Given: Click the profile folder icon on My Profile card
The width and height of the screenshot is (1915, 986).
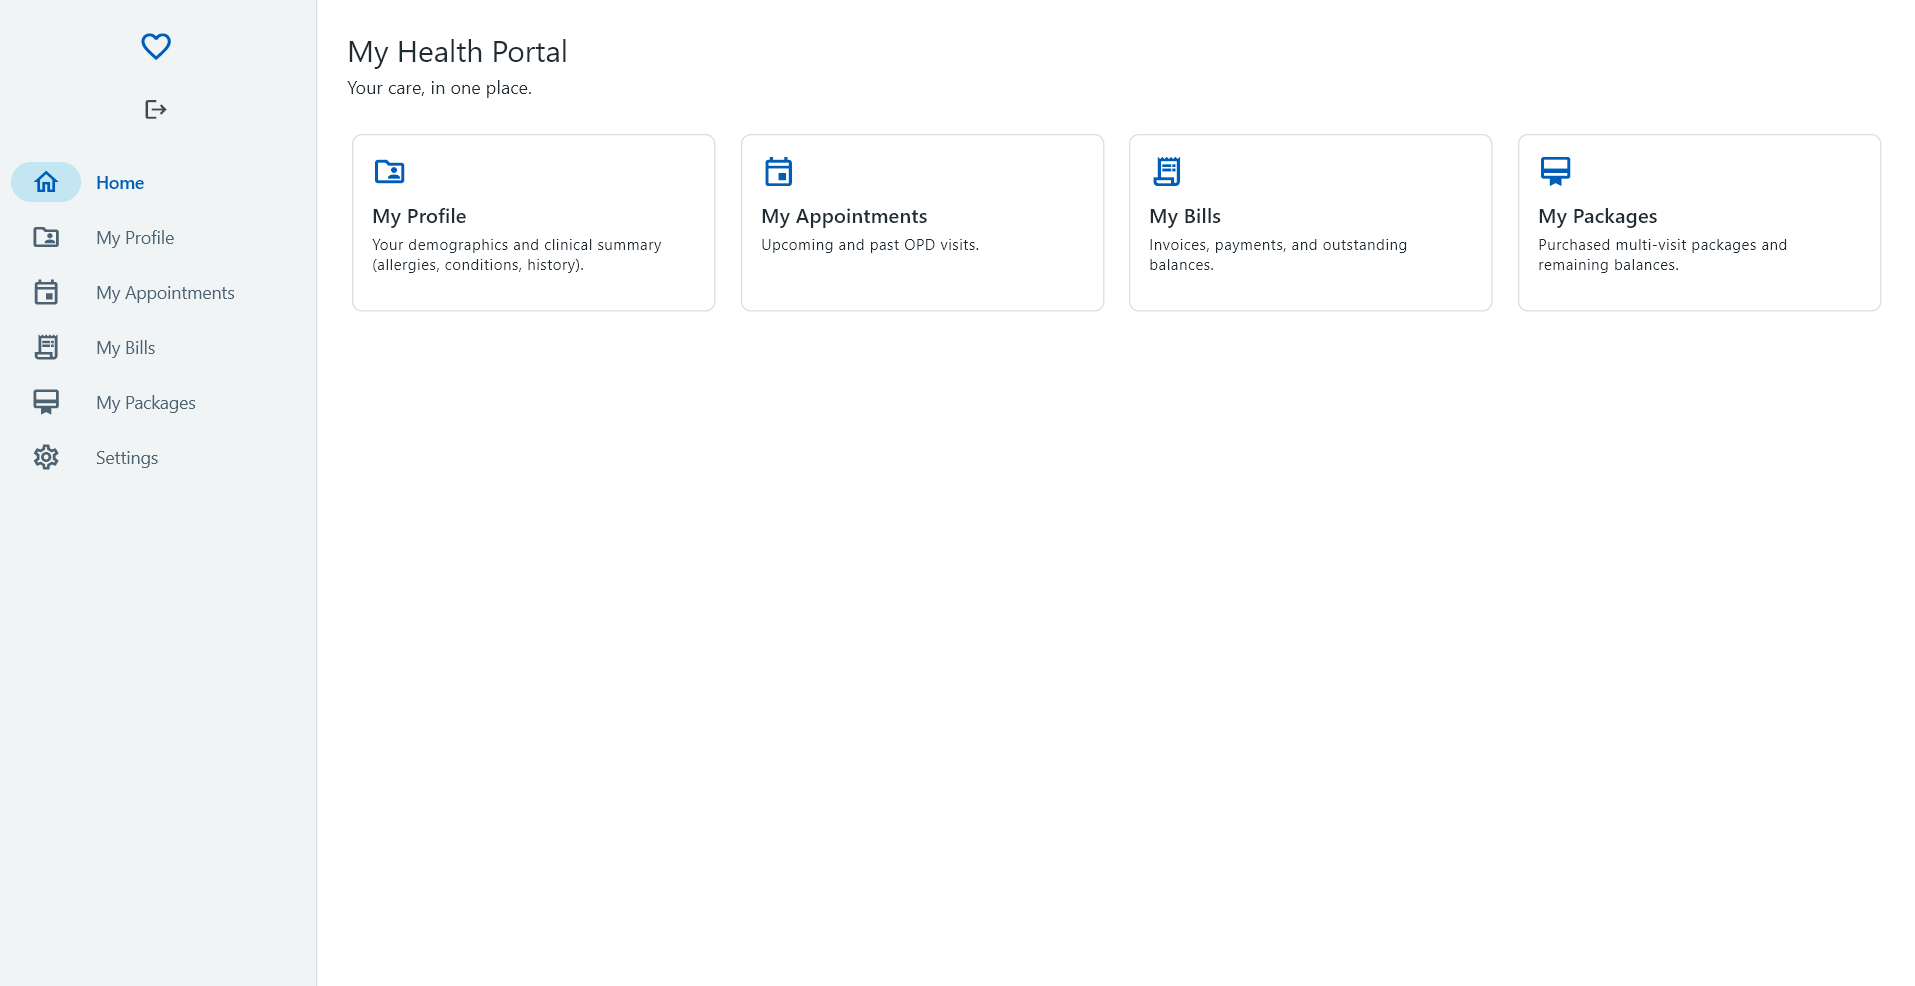Looking at the screenshot, I should [x=389, y=172].
